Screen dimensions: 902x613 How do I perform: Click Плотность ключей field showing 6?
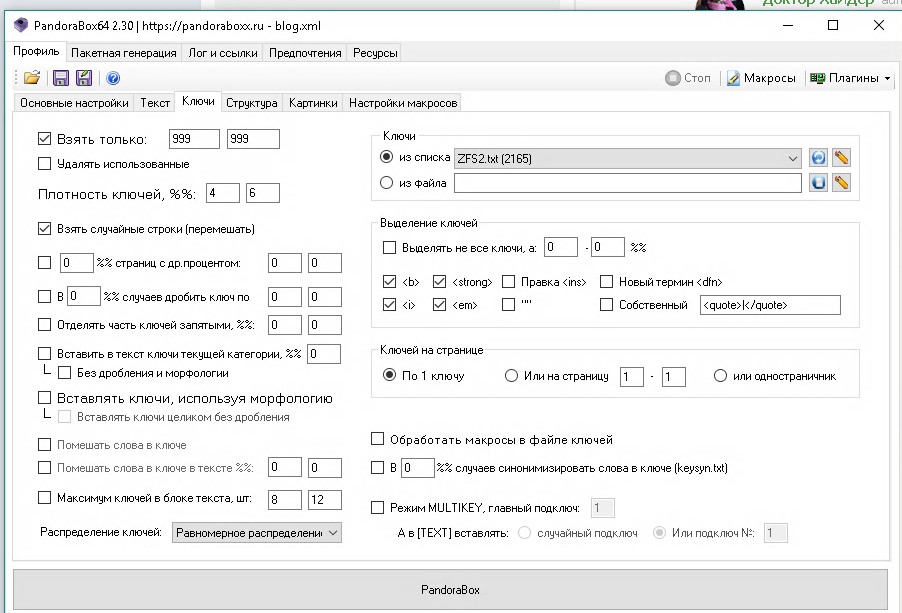click(x=263, y=193)
